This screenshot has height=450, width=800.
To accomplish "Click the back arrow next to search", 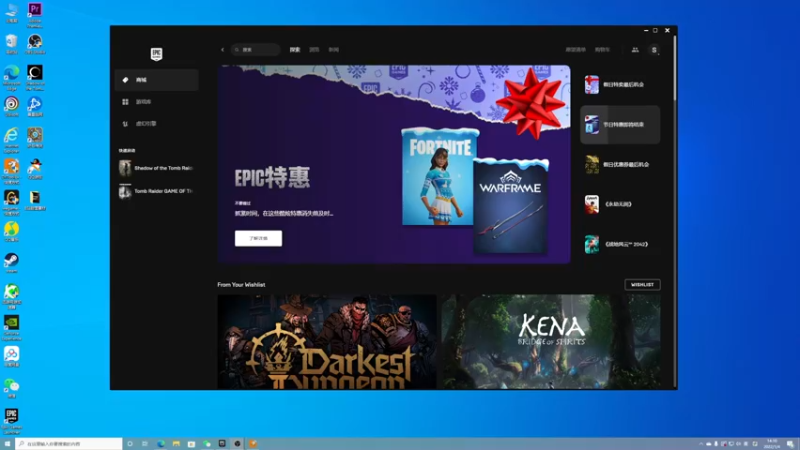I will pos(222,50).
